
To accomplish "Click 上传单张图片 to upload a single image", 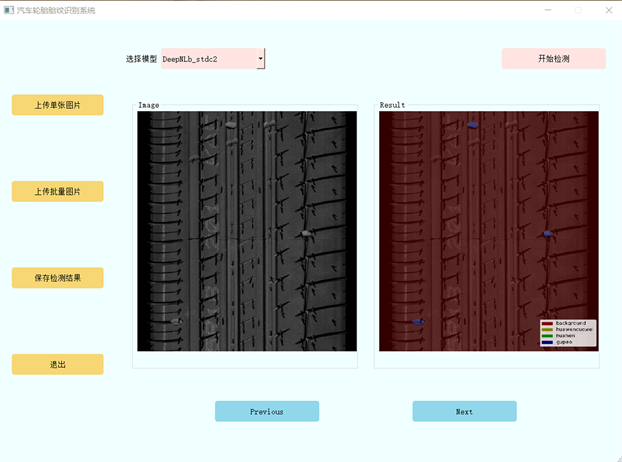I will coord(57,105).
